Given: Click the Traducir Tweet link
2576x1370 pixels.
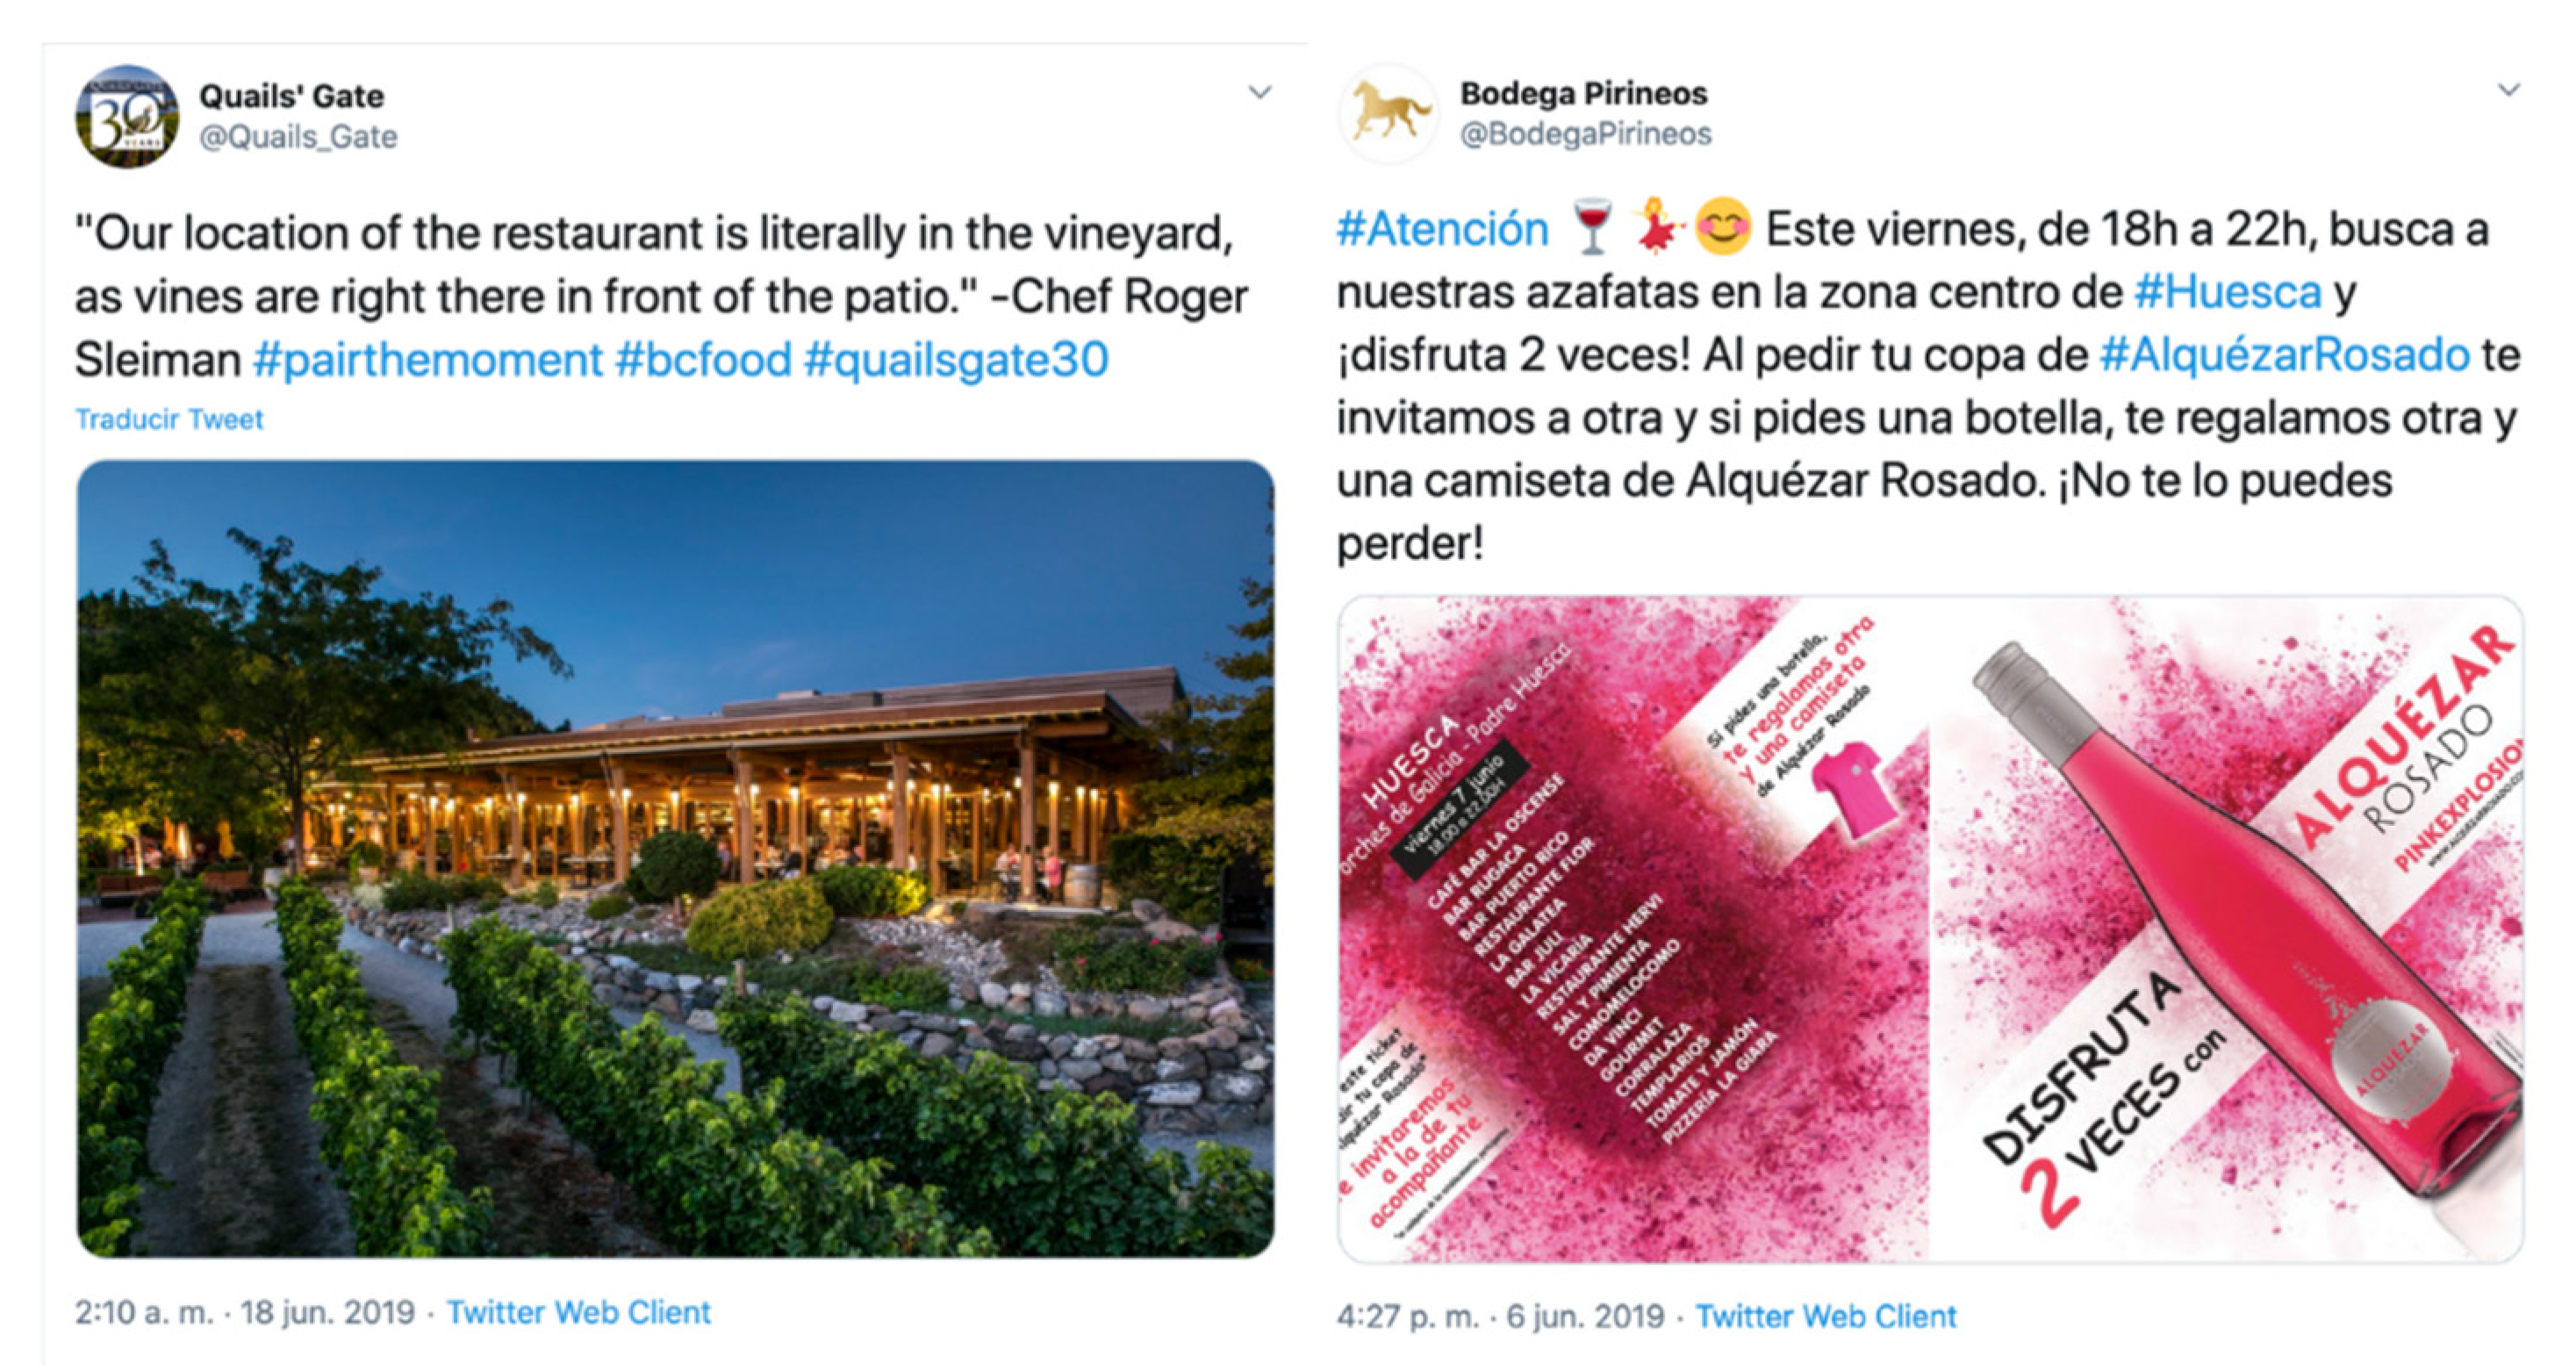Looking at the screenshot, I should click(169, 419).
